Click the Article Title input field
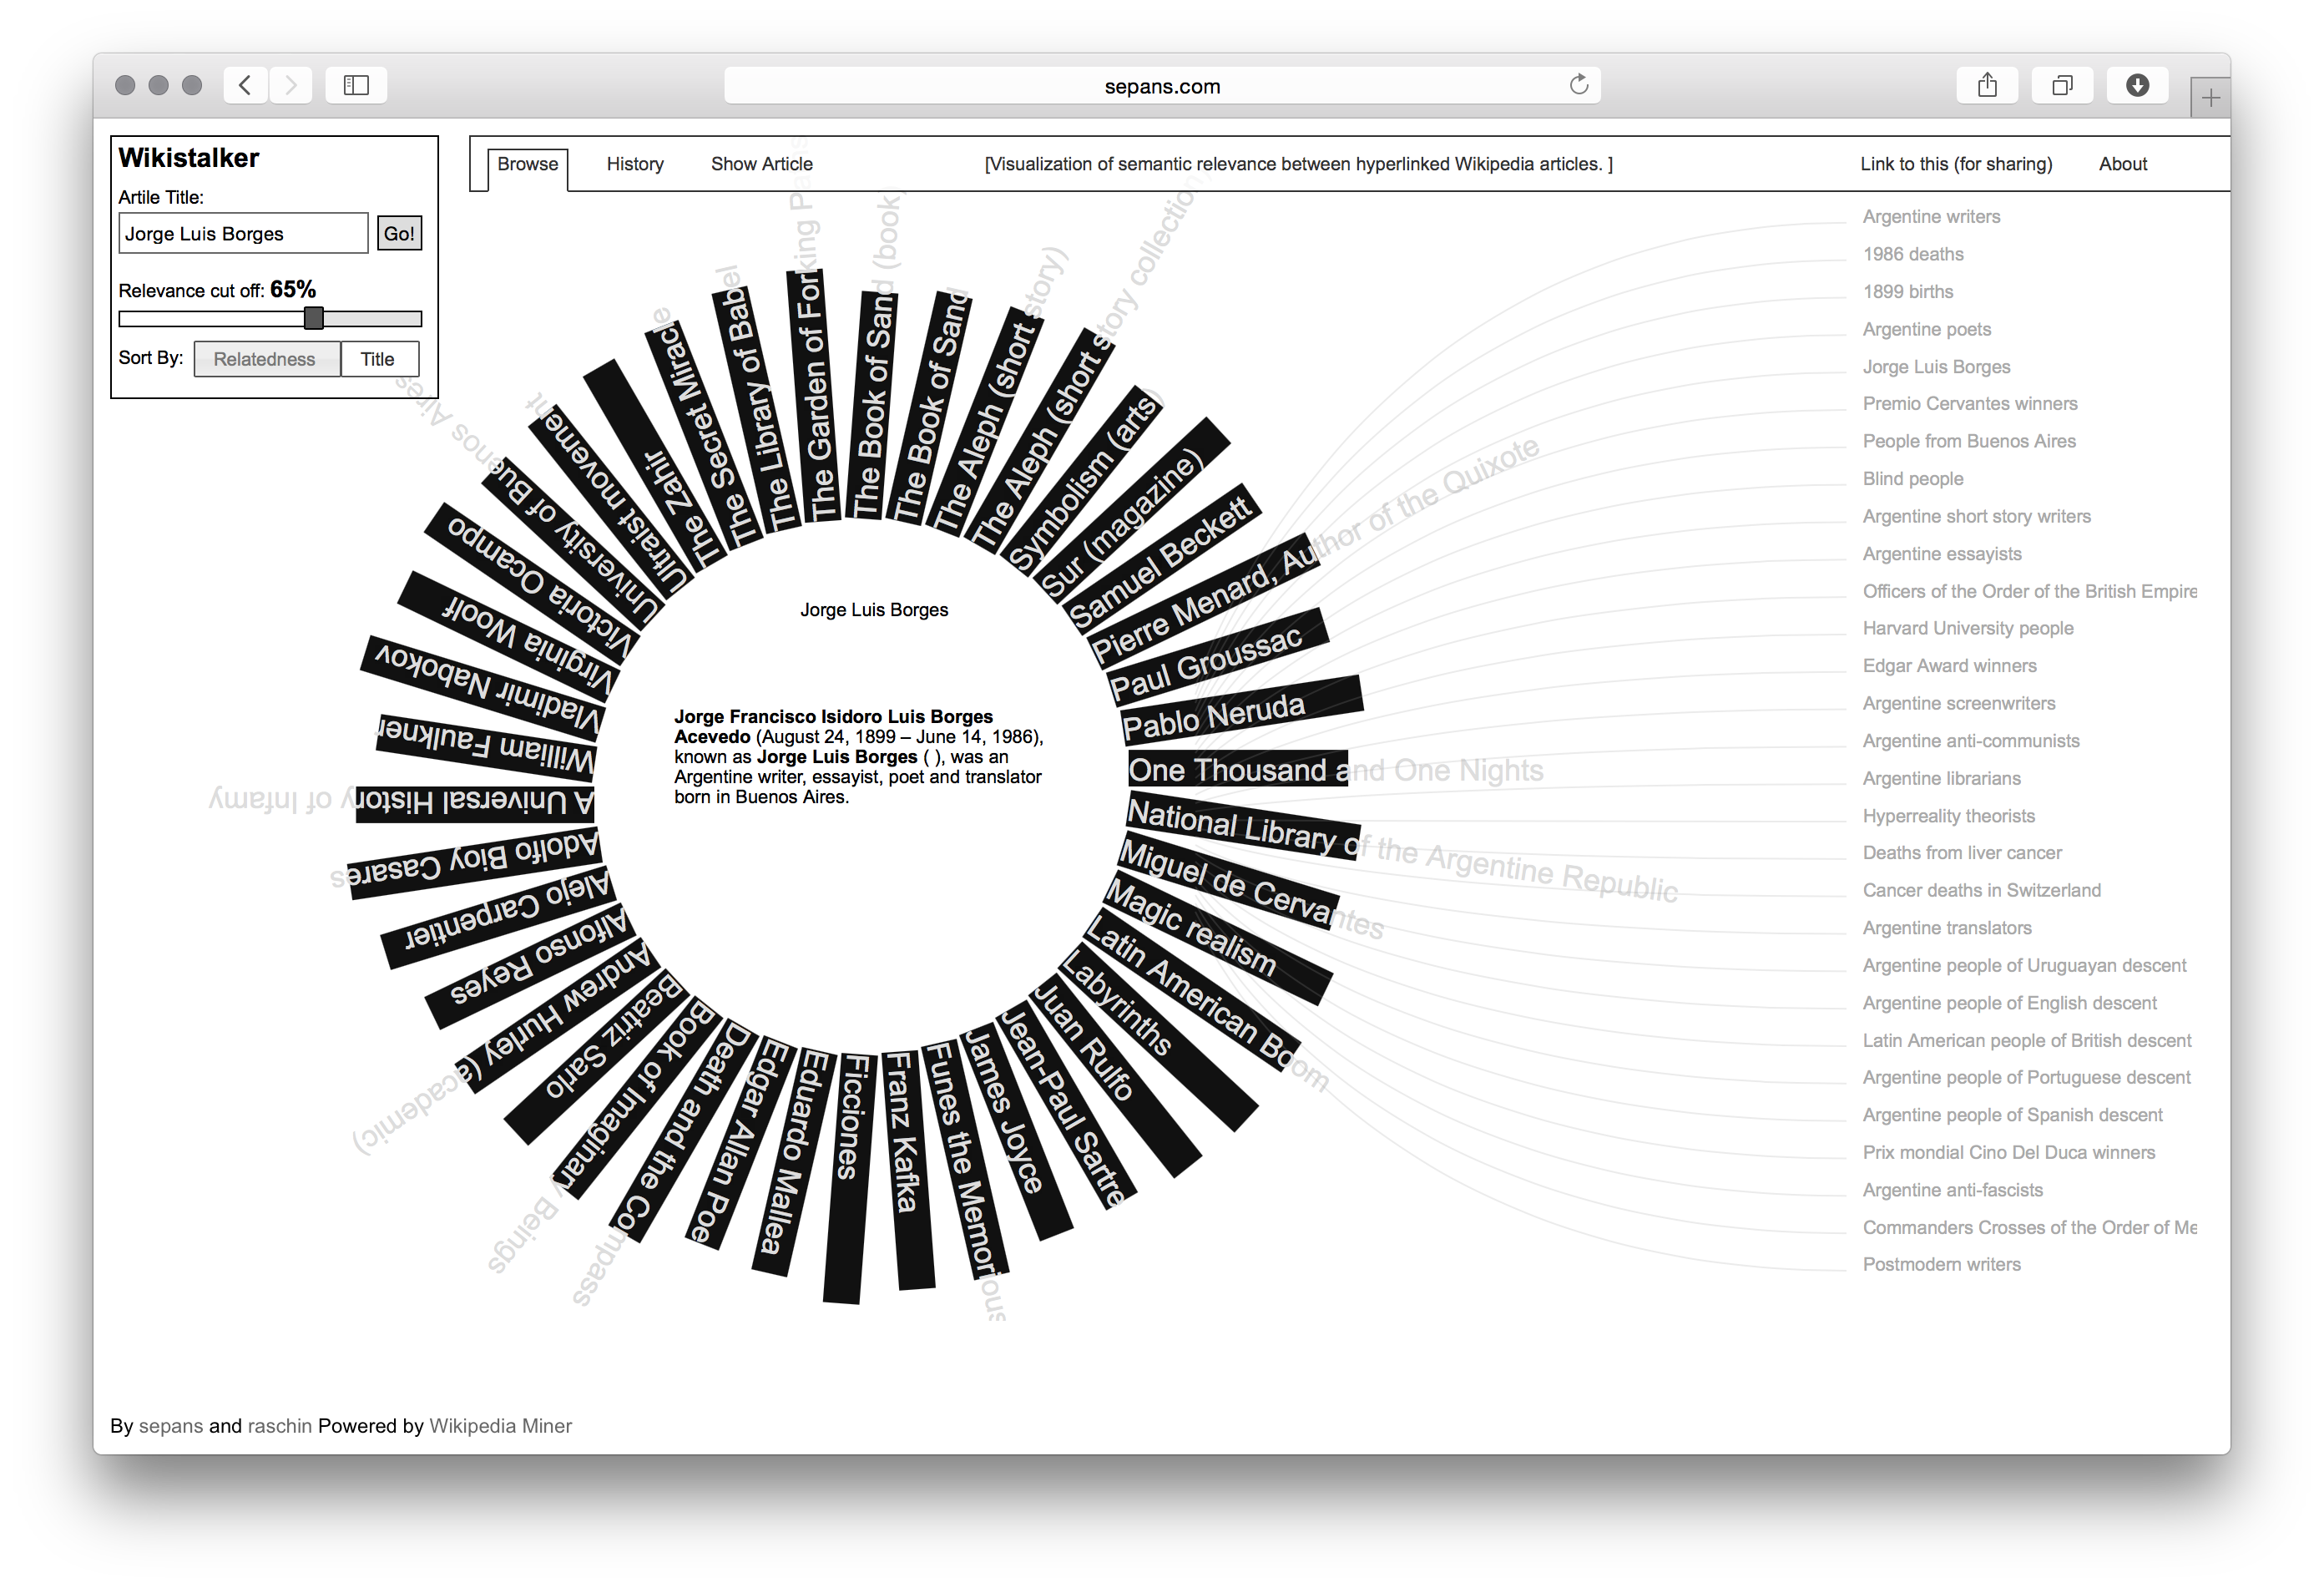The height and width of the screenshot is (1588, 2324). tap(243, 234)
